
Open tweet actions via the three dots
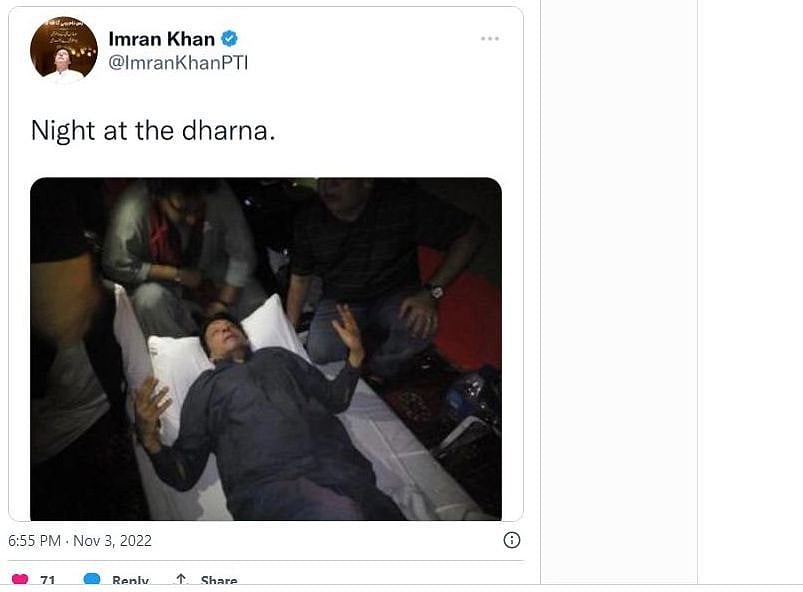point(490,37)
